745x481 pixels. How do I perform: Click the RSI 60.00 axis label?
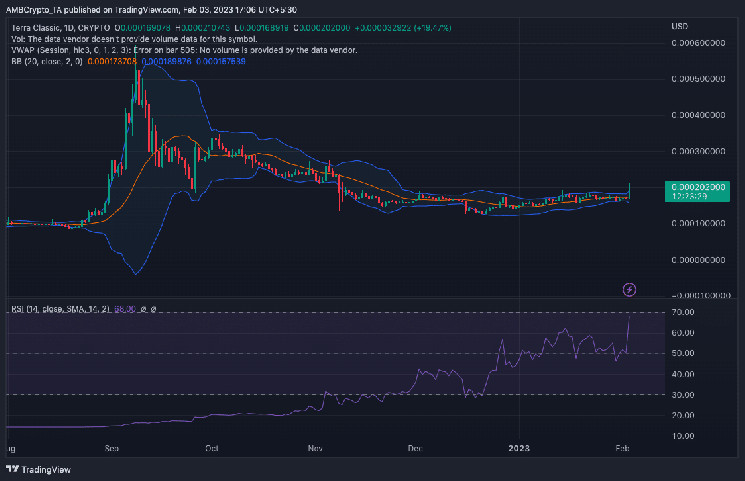pyautogui.click(x=683, y=333)
